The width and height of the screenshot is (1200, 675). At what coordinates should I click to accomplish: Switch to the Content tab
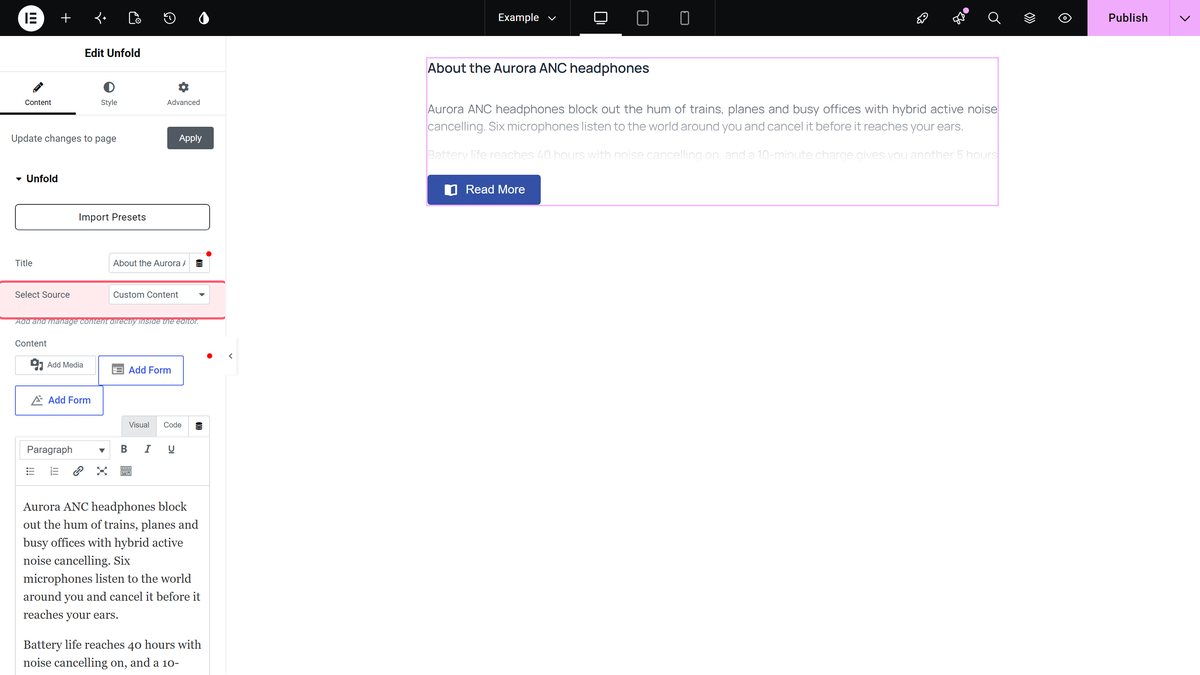(38, 95)
